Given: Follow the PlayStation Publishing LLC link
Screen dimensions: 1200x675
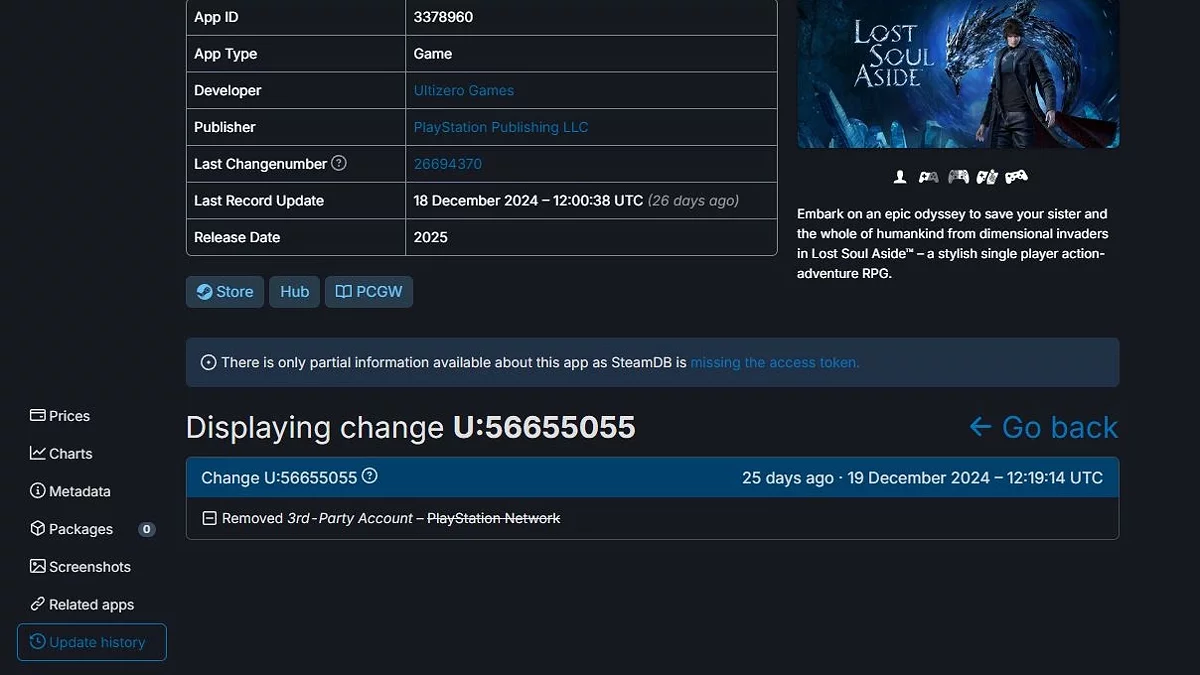Looking at the screenshot, I should [x=501, y=127].
